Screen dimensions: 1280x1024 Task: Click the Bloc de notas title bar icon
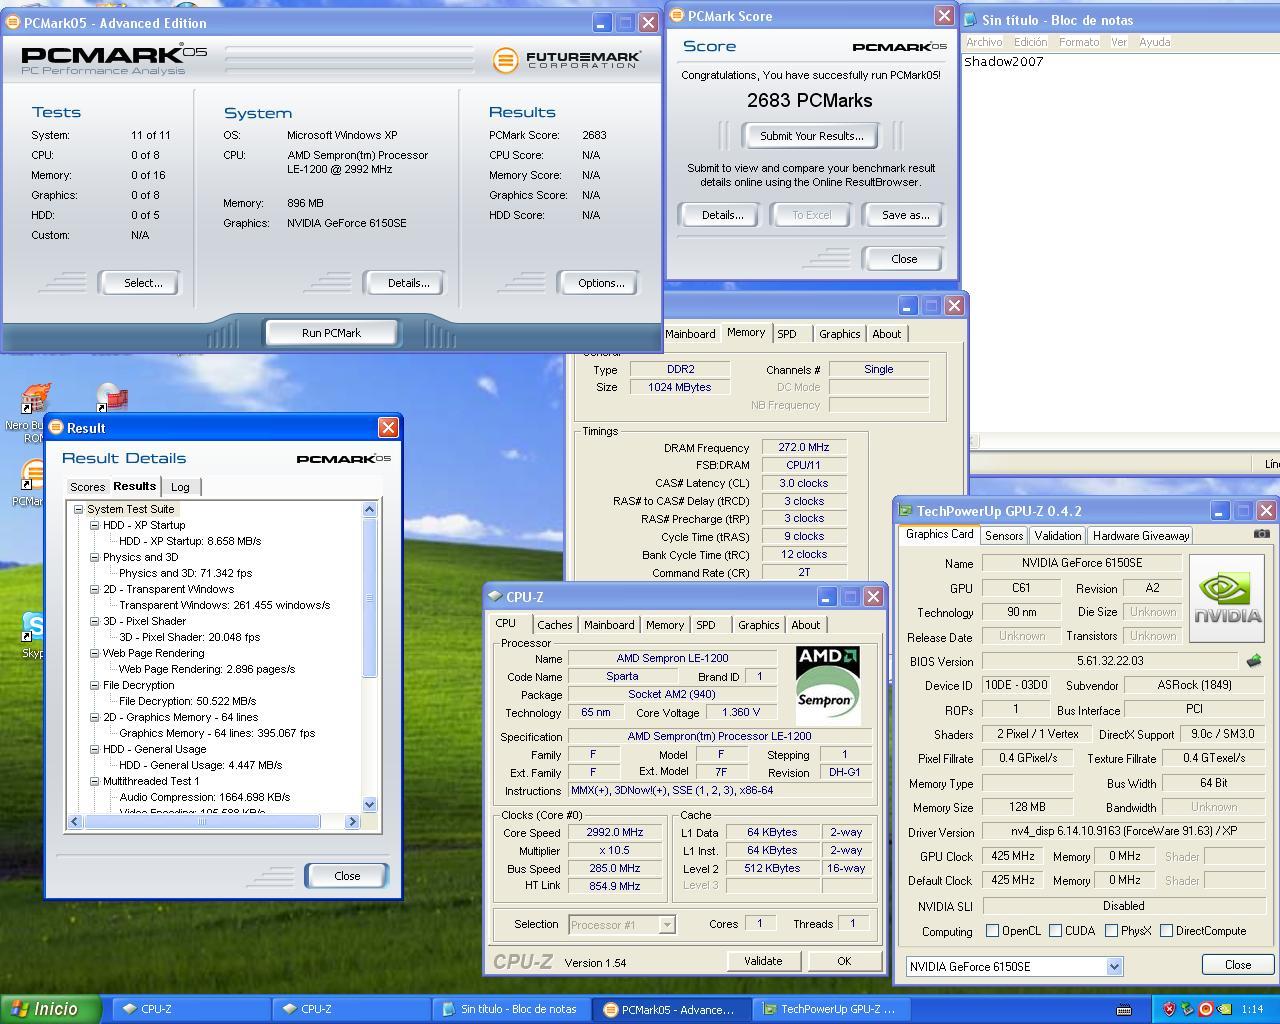(970, 20)
